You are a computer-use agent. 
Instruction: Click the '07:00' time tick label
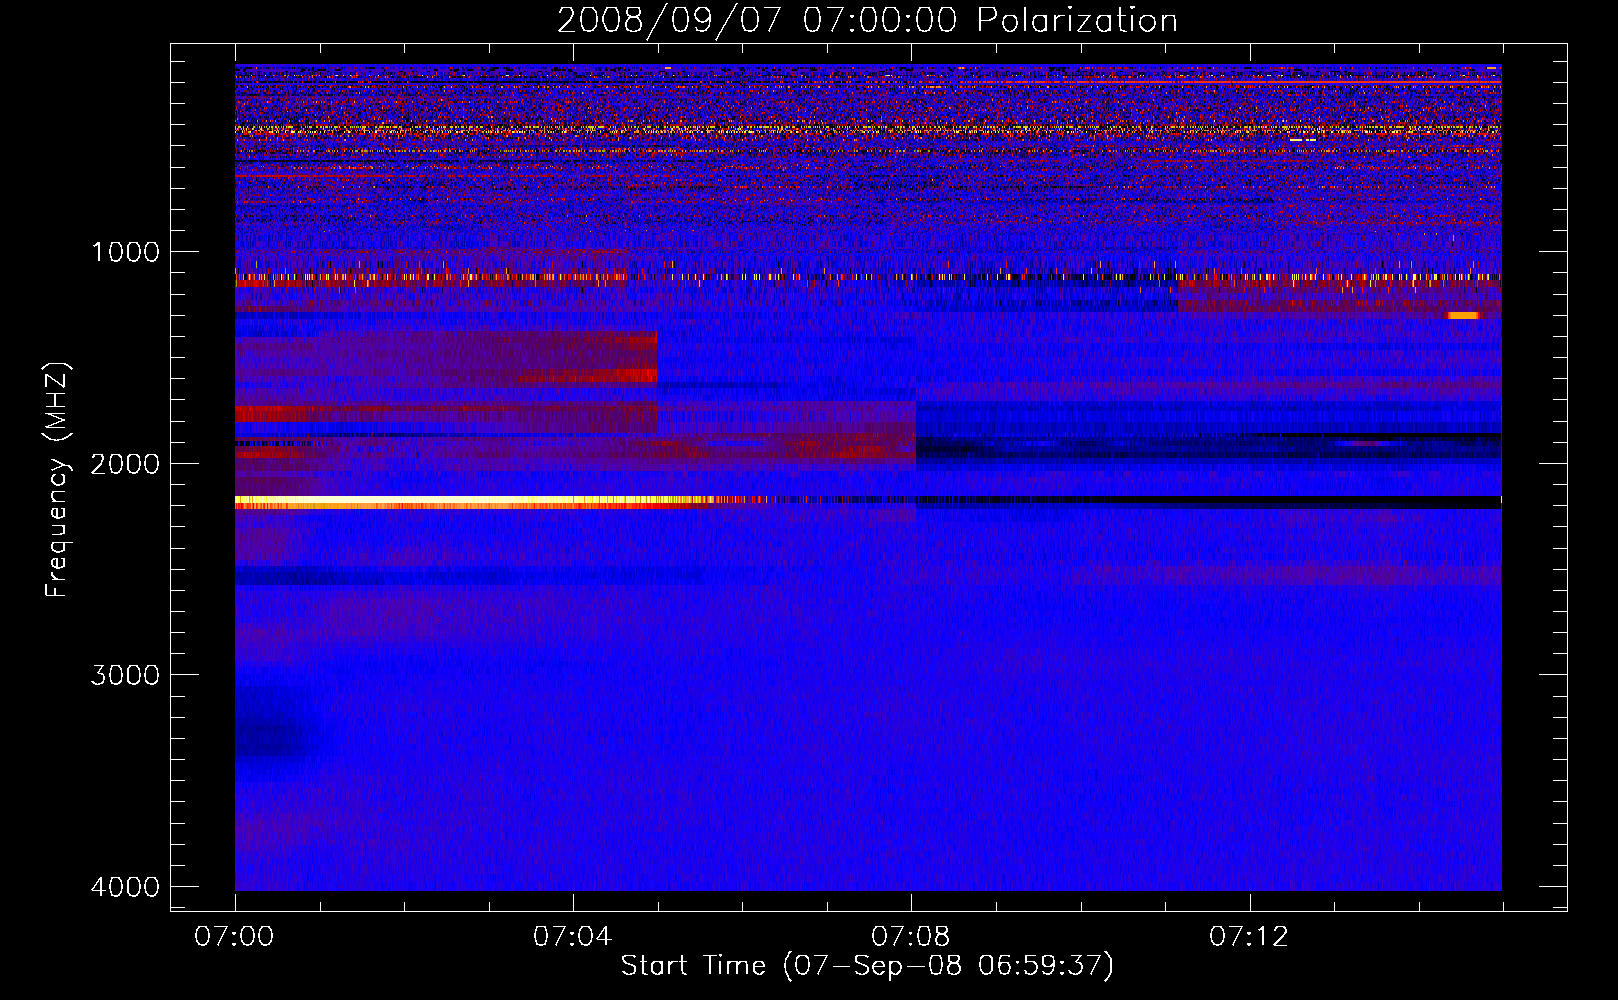pyautogui.click(x=234, y=937)
